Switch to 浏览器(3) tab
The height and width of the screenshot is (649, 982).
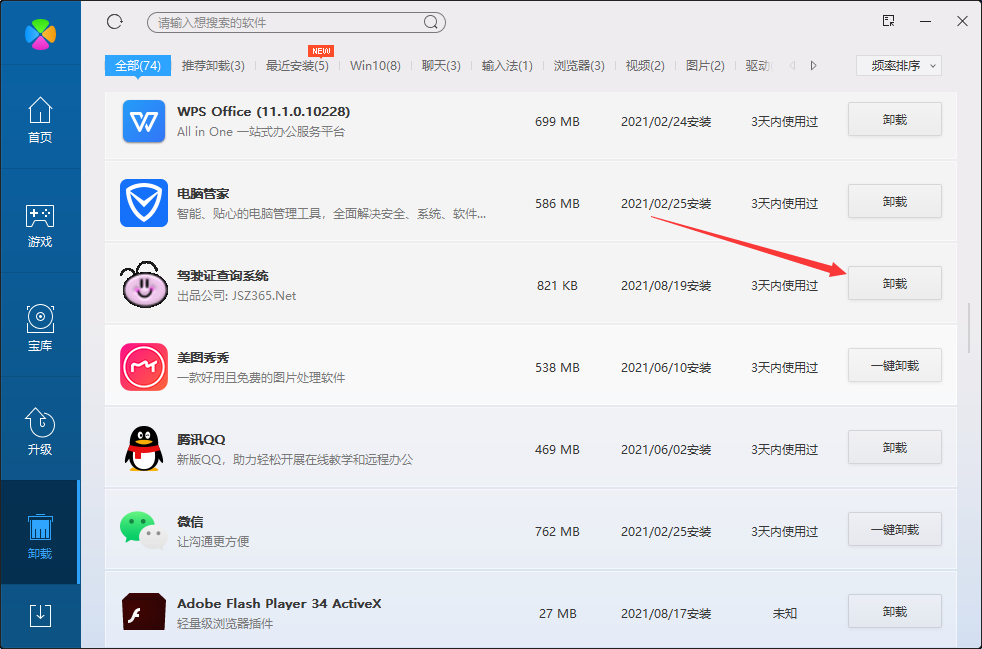tap(579, 65)
